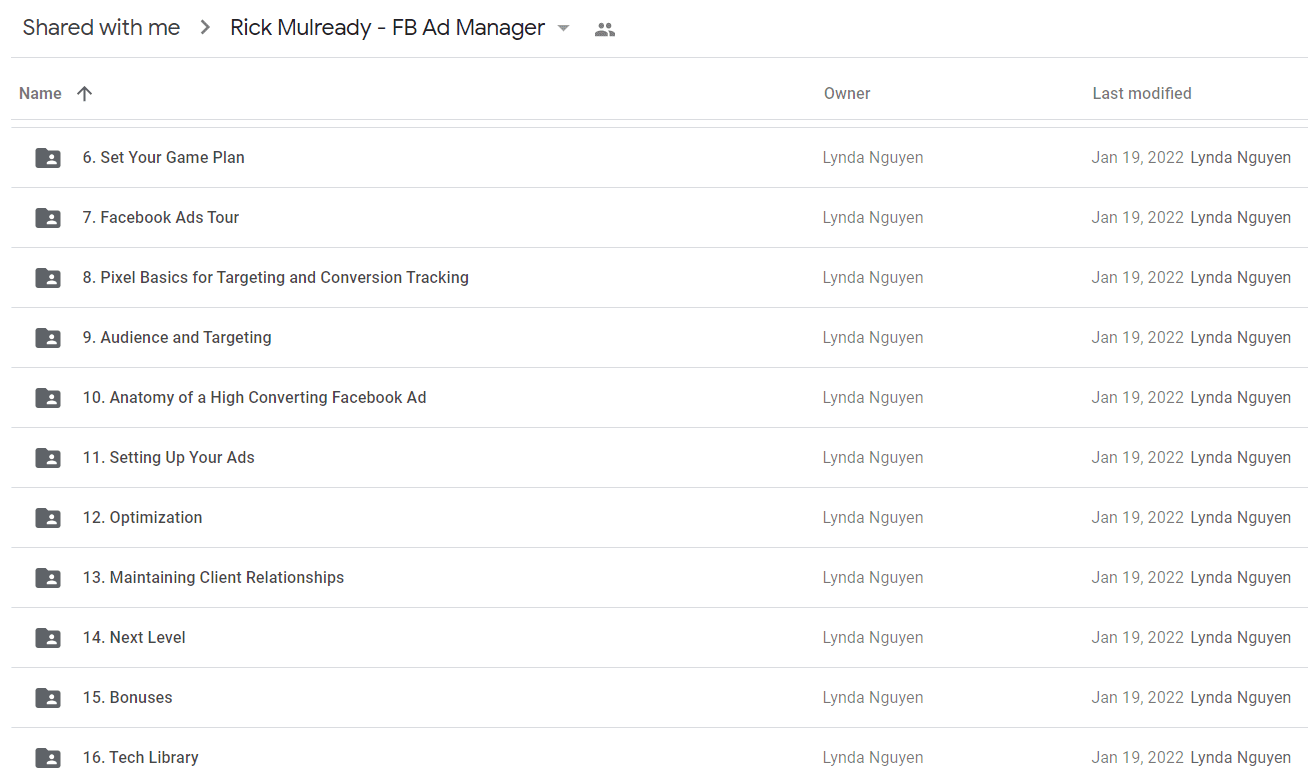Select the folder icon for 12. Optimization
This screenshot has width=1308, height=780.
click(x=48, y=518)
